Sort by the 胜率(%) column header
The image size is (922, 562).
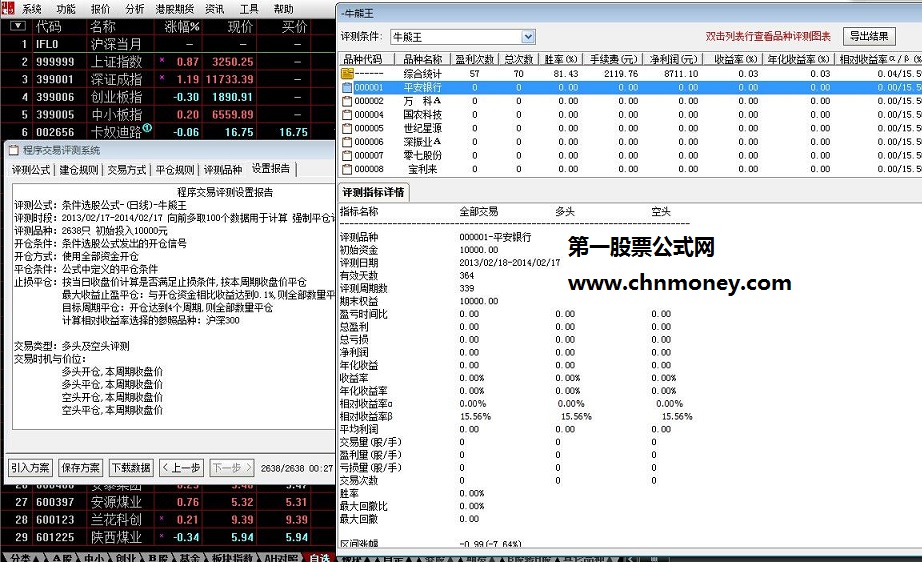[x=561, y=59]
